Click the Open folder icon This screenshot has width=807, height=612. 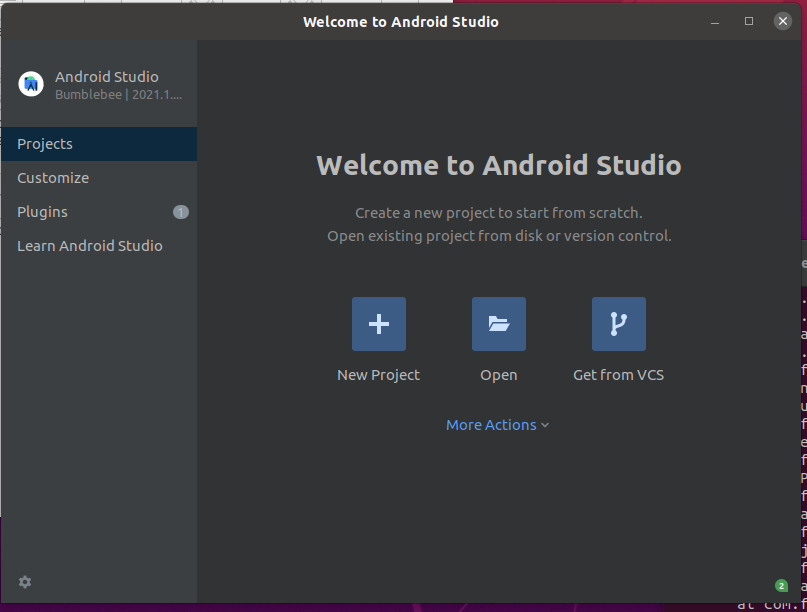click(499, 324)
